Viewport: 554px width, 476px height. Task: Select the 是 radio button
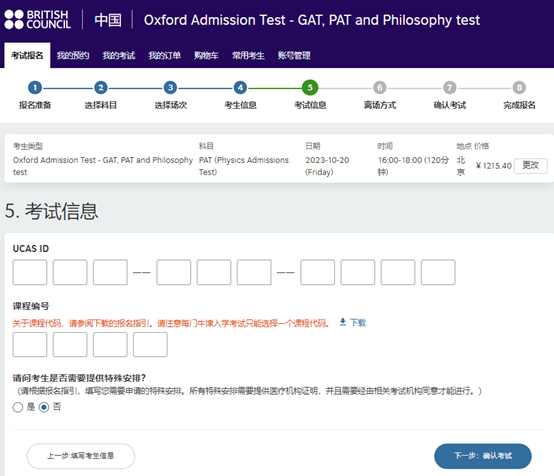(18, 407)
